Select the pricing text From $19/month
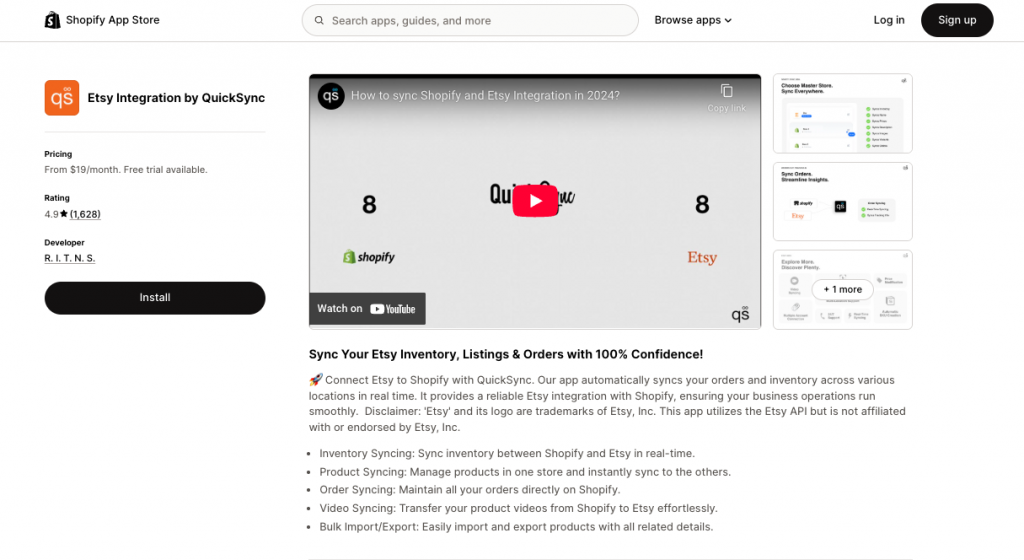The image size is (1024, 560). coord(126,170)
